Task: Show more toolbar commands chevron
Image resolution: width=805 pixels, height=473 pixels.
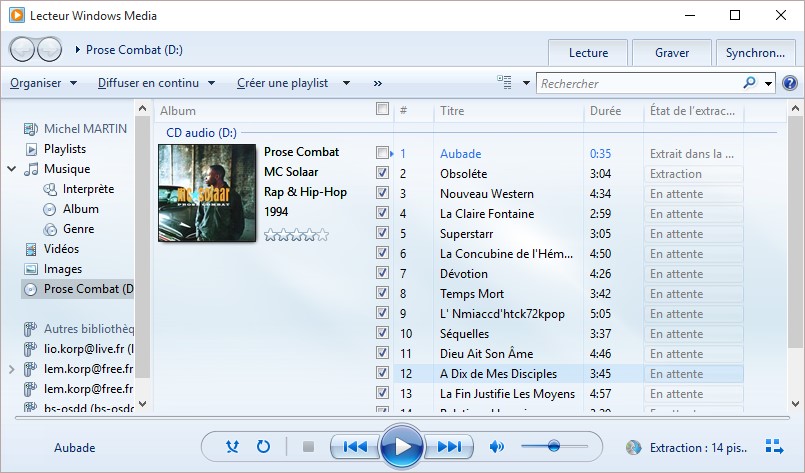Action: point(378,84)
